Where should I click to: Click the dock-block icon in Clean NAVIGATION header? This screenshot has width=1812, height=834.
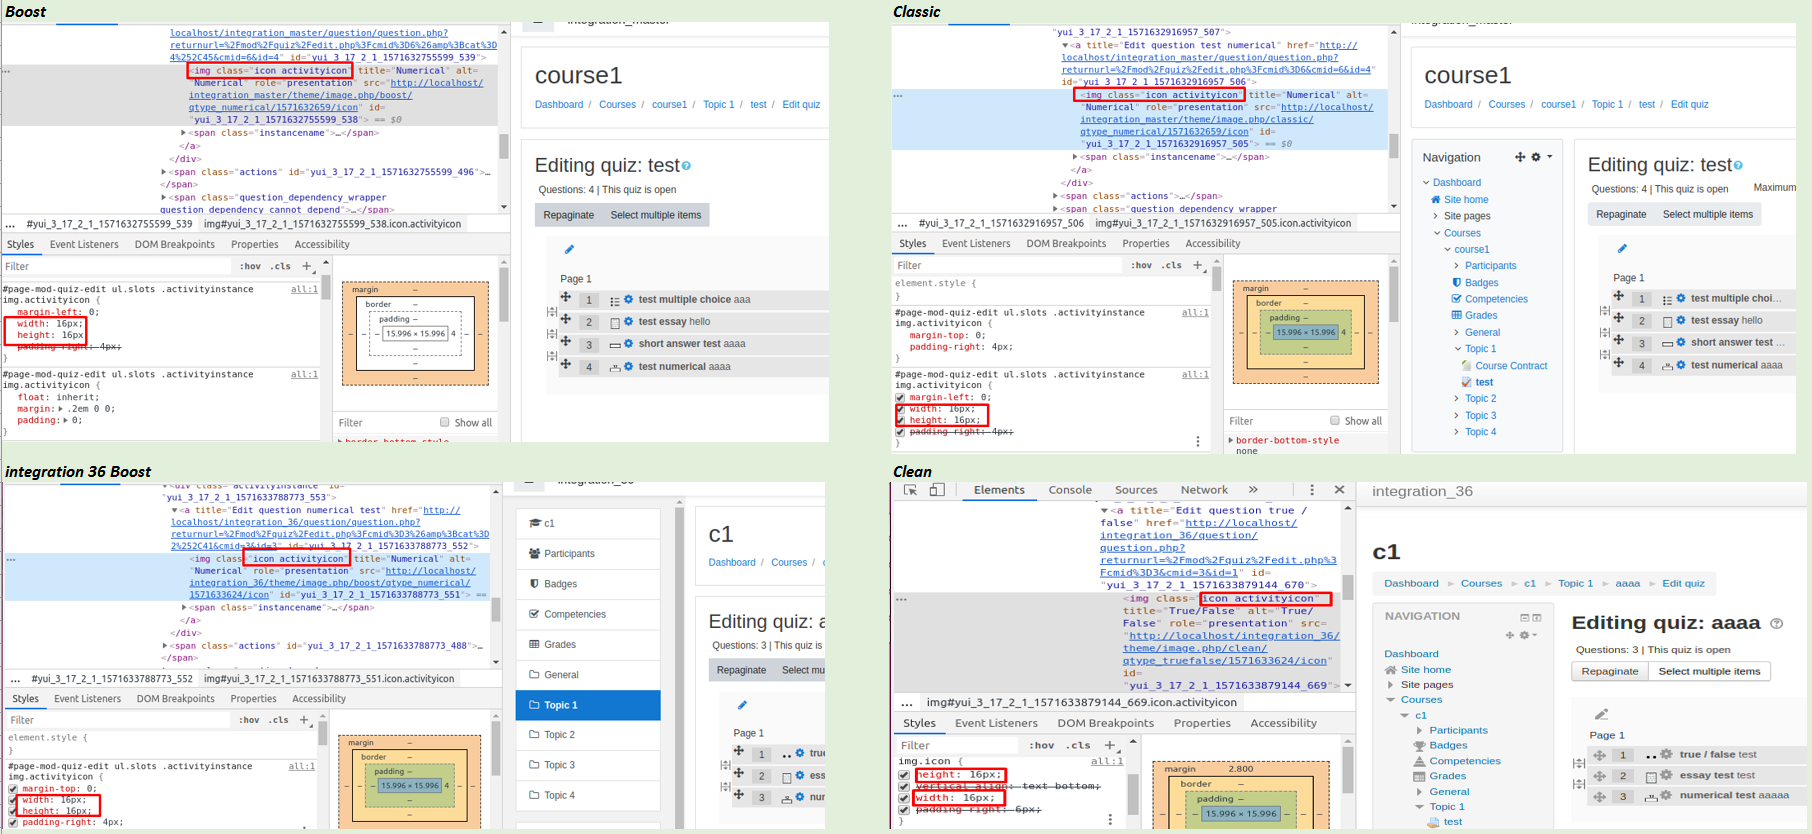(x=1537, y=617)
